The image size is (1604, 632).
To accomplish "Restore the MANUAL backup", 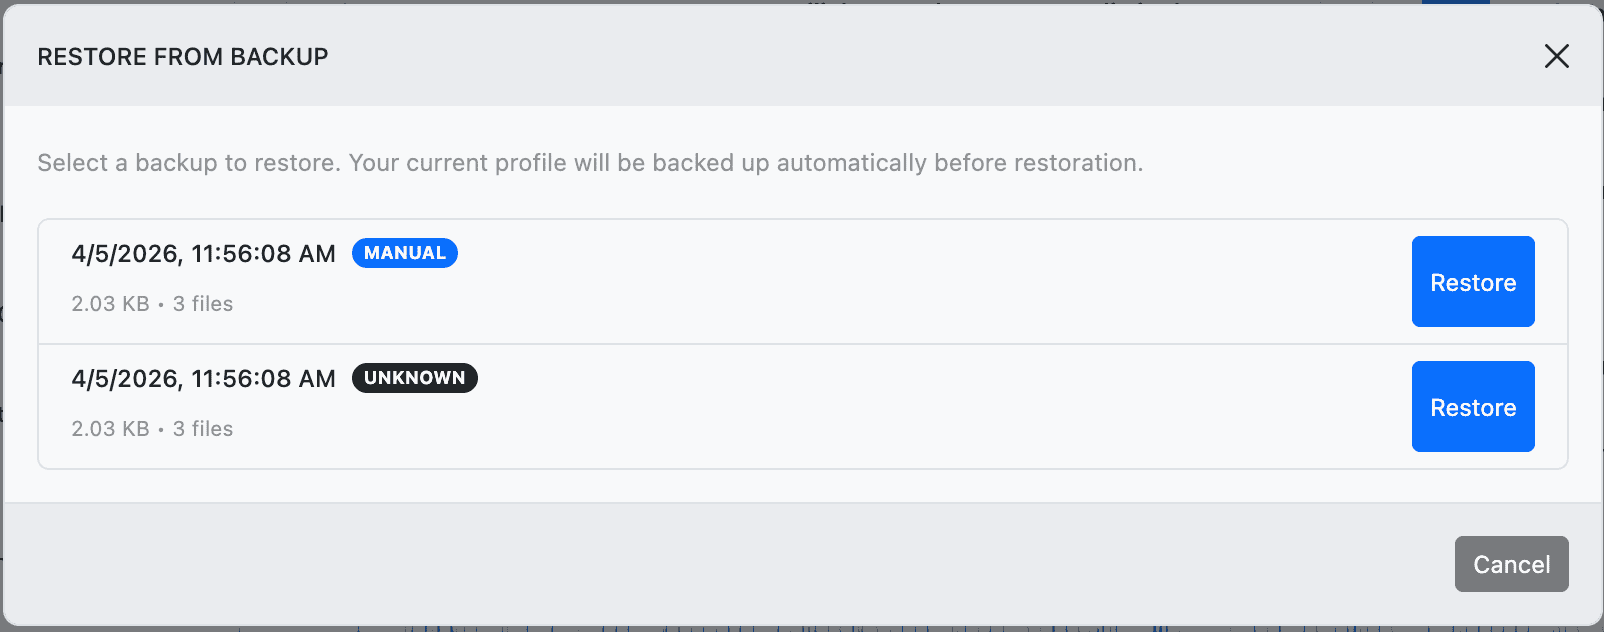I will click(1472, 282).
